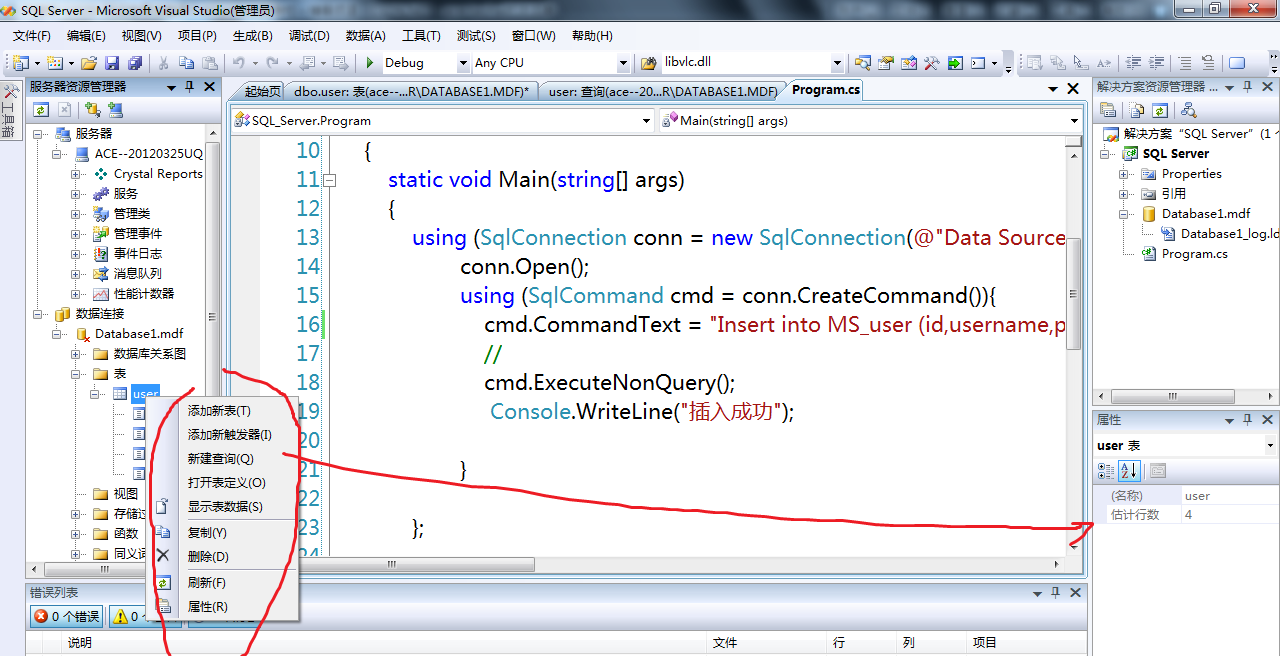Screen dimensions: 1280x656
Task: Click the Cut scissors icon
Action: 164,63
